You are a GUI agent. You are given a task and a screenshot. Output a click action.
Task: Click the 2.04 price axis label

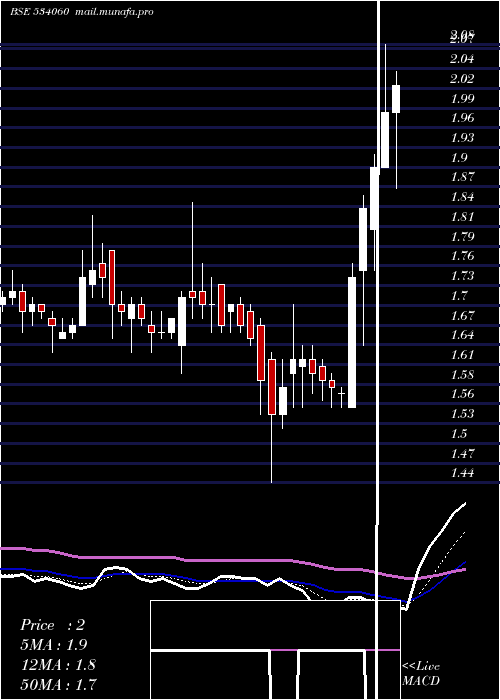pos(462,59)
